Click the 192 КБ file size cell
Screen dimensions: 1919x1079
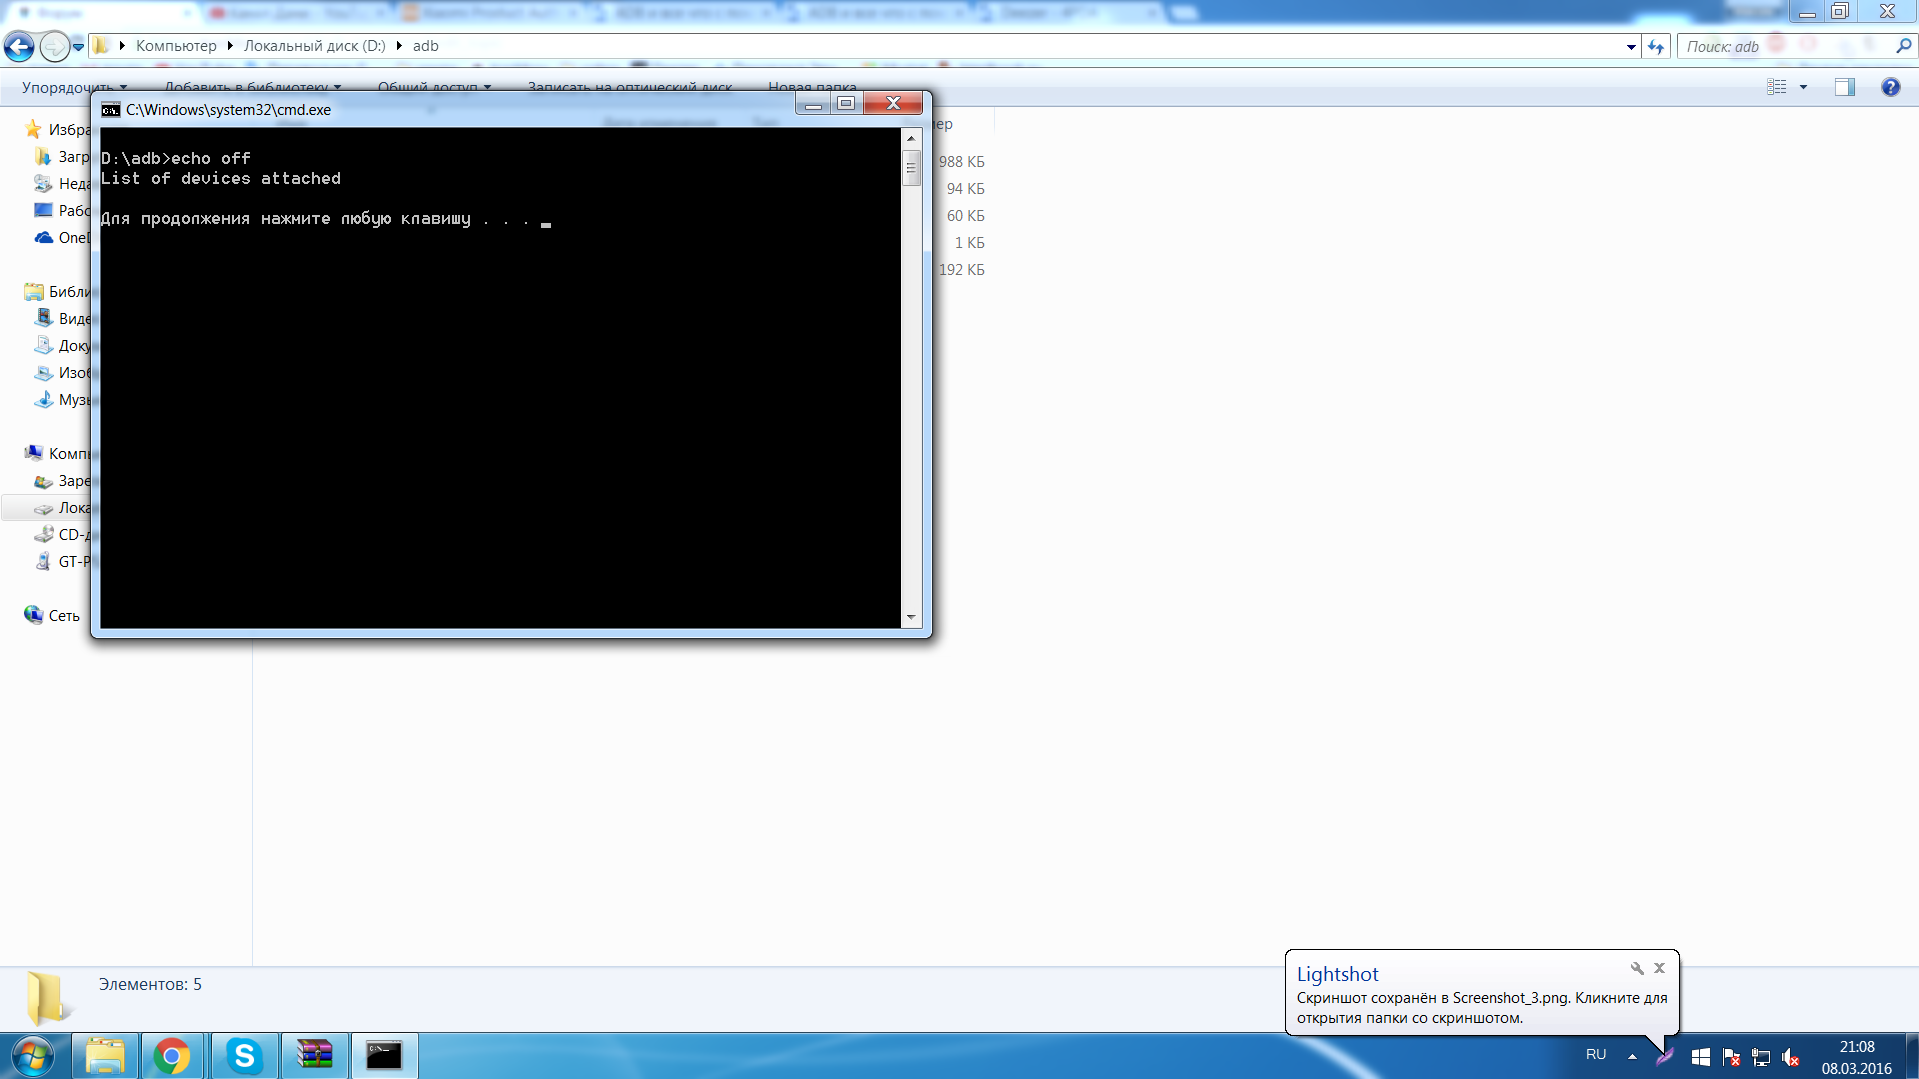coord(961,270)
